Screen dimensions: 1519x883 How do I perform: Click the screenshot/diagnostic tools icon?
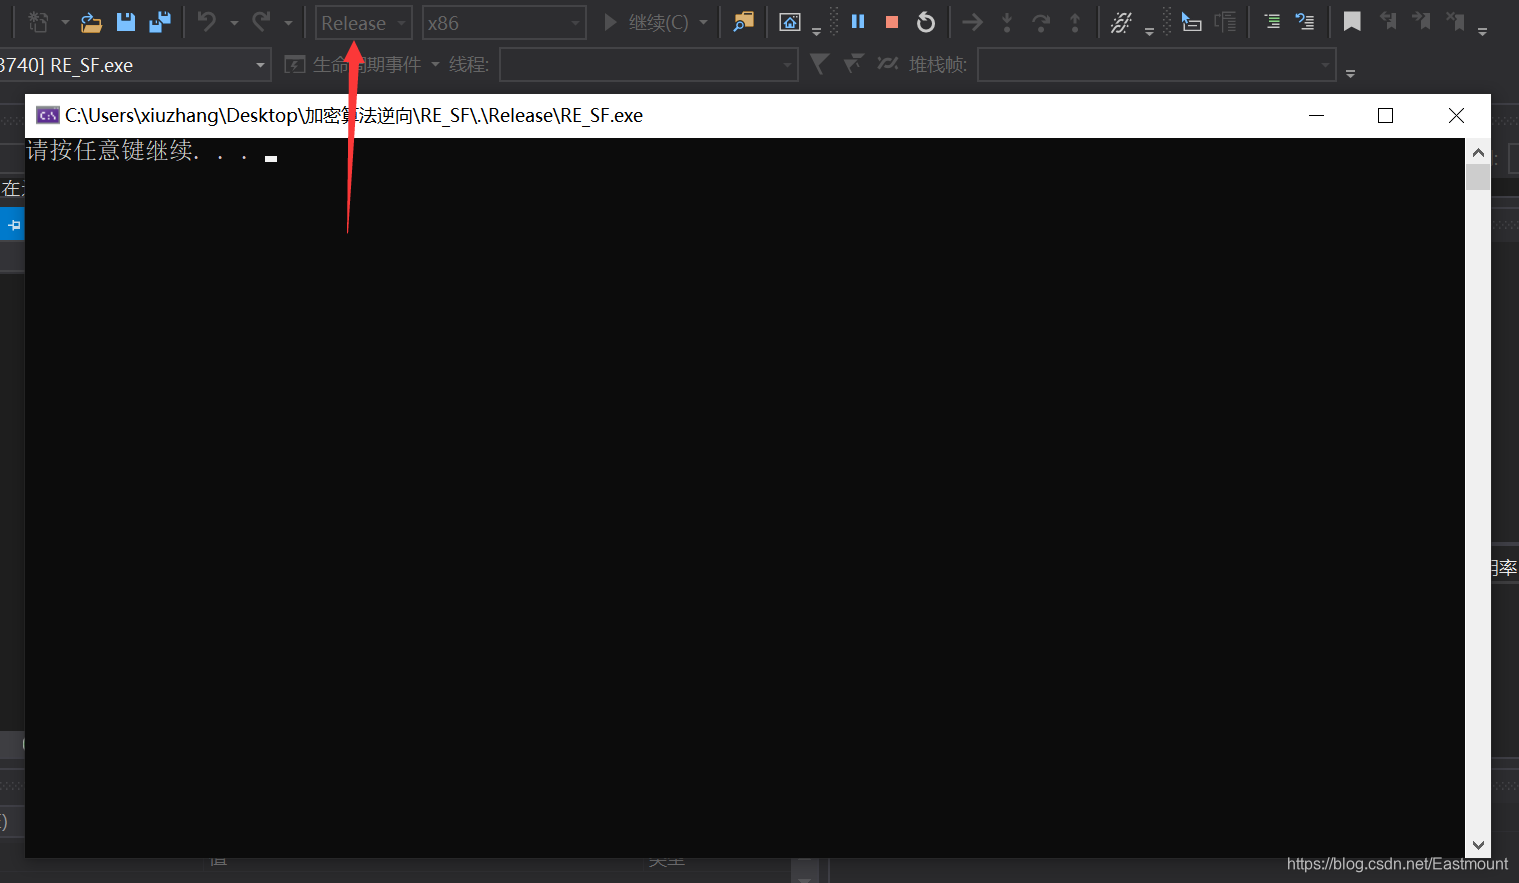point(790,22)
